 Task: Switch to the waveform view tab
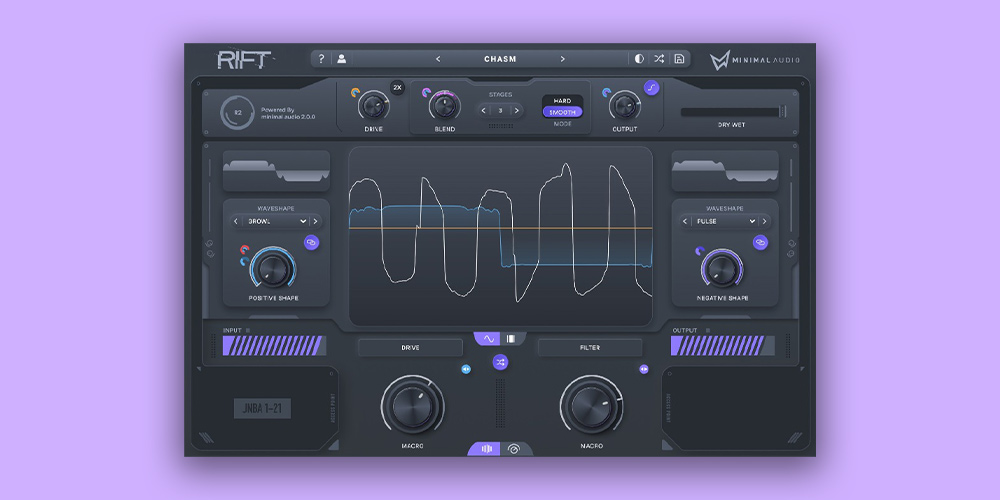click(x=490, y=339)
